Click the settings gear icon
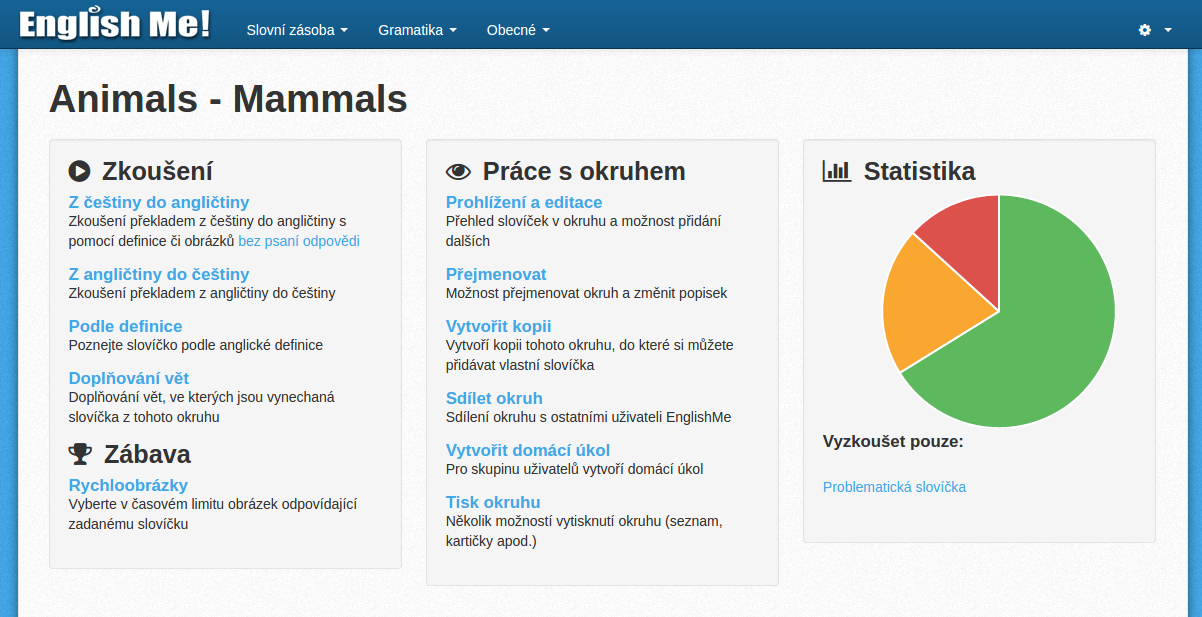This screenshot has height=617, width=1202. click(x=1145, y=30)
